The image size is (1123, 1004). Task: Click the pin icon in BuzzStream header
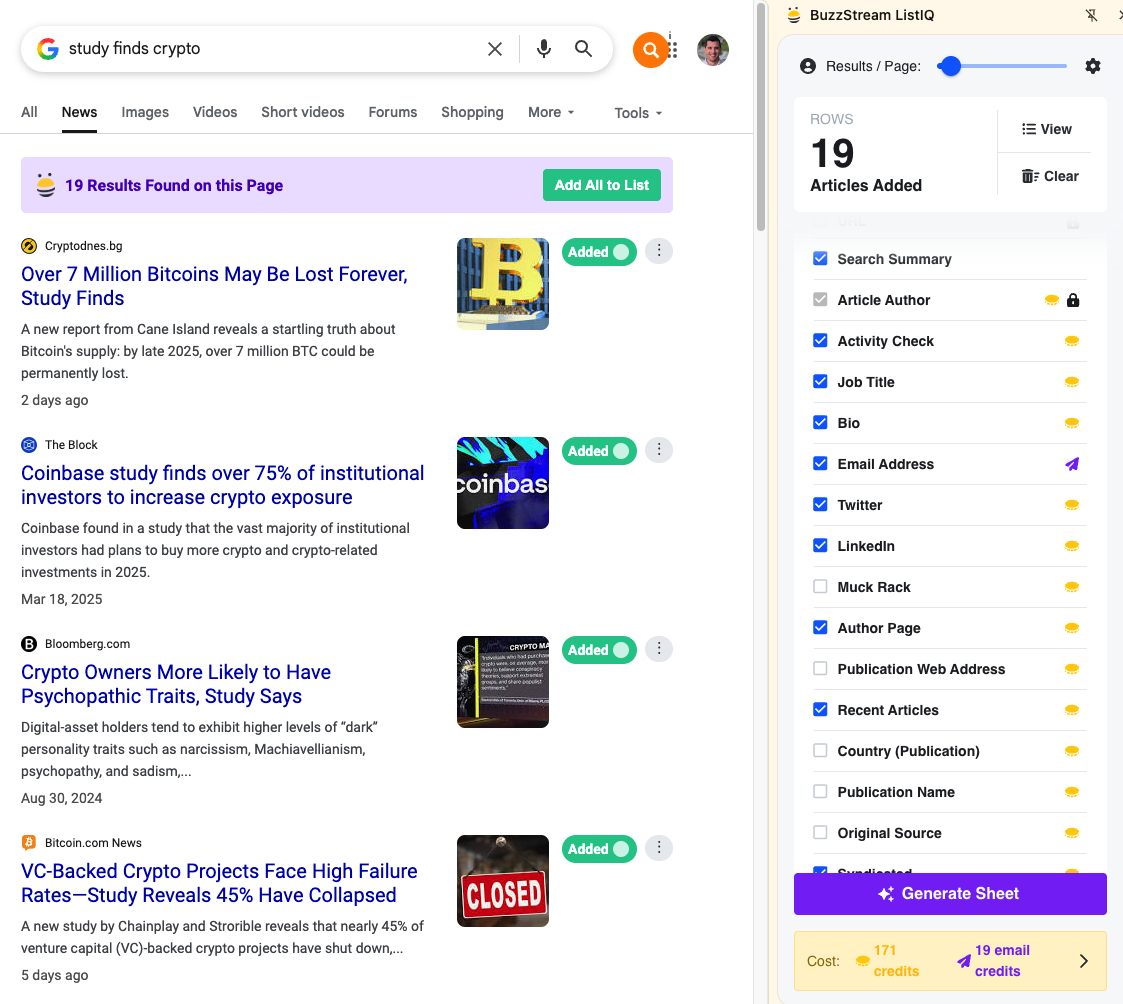[1091, 15]
